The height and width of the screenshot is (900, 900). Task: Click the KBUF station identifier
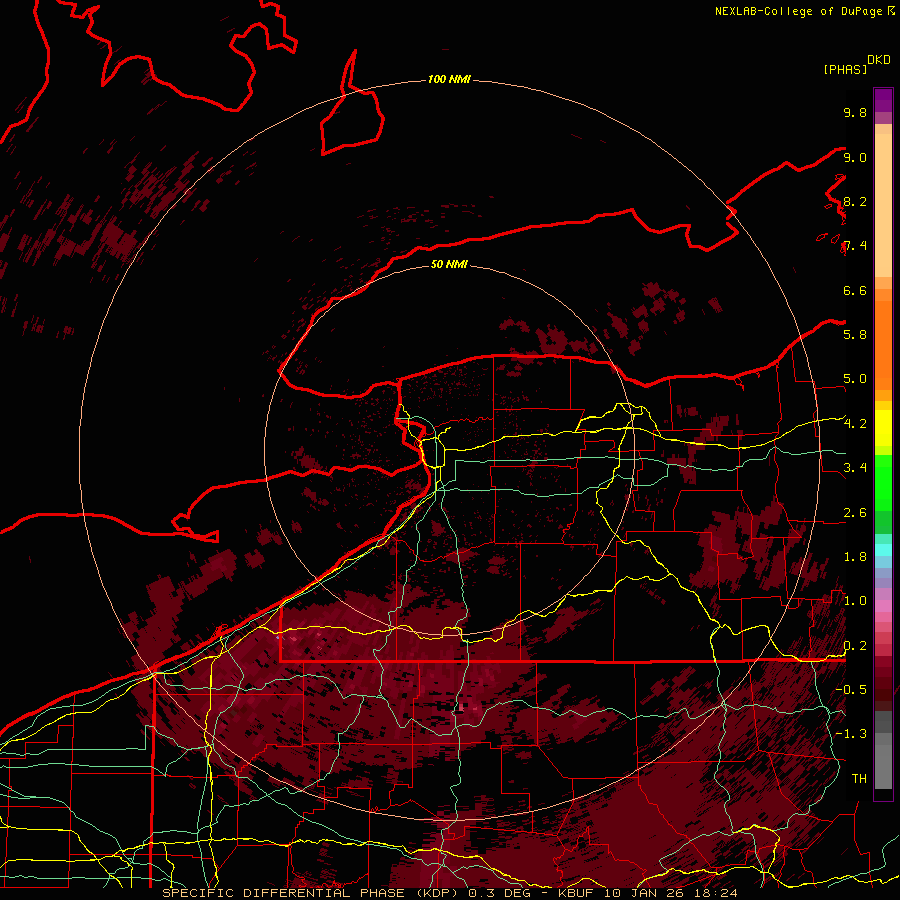575,893
